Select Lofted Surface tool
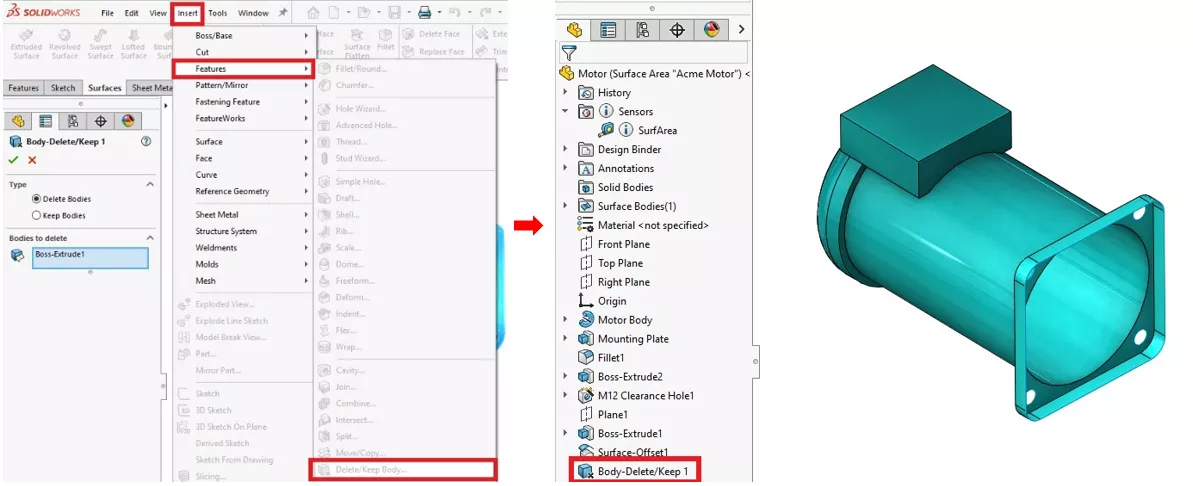1193x486 pixels. (x=133, y=44)
